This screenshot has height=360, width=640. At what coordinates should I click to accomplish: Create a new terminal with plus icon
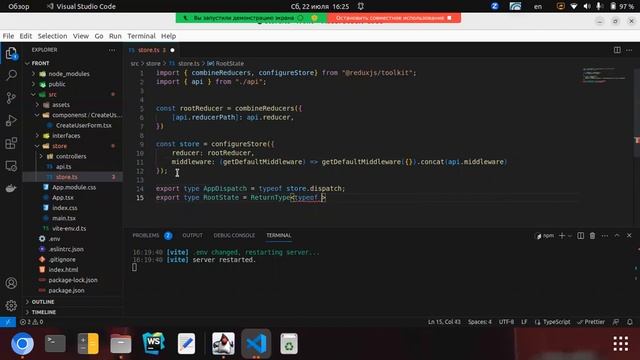pyautogui.click(x=562, y=236)
